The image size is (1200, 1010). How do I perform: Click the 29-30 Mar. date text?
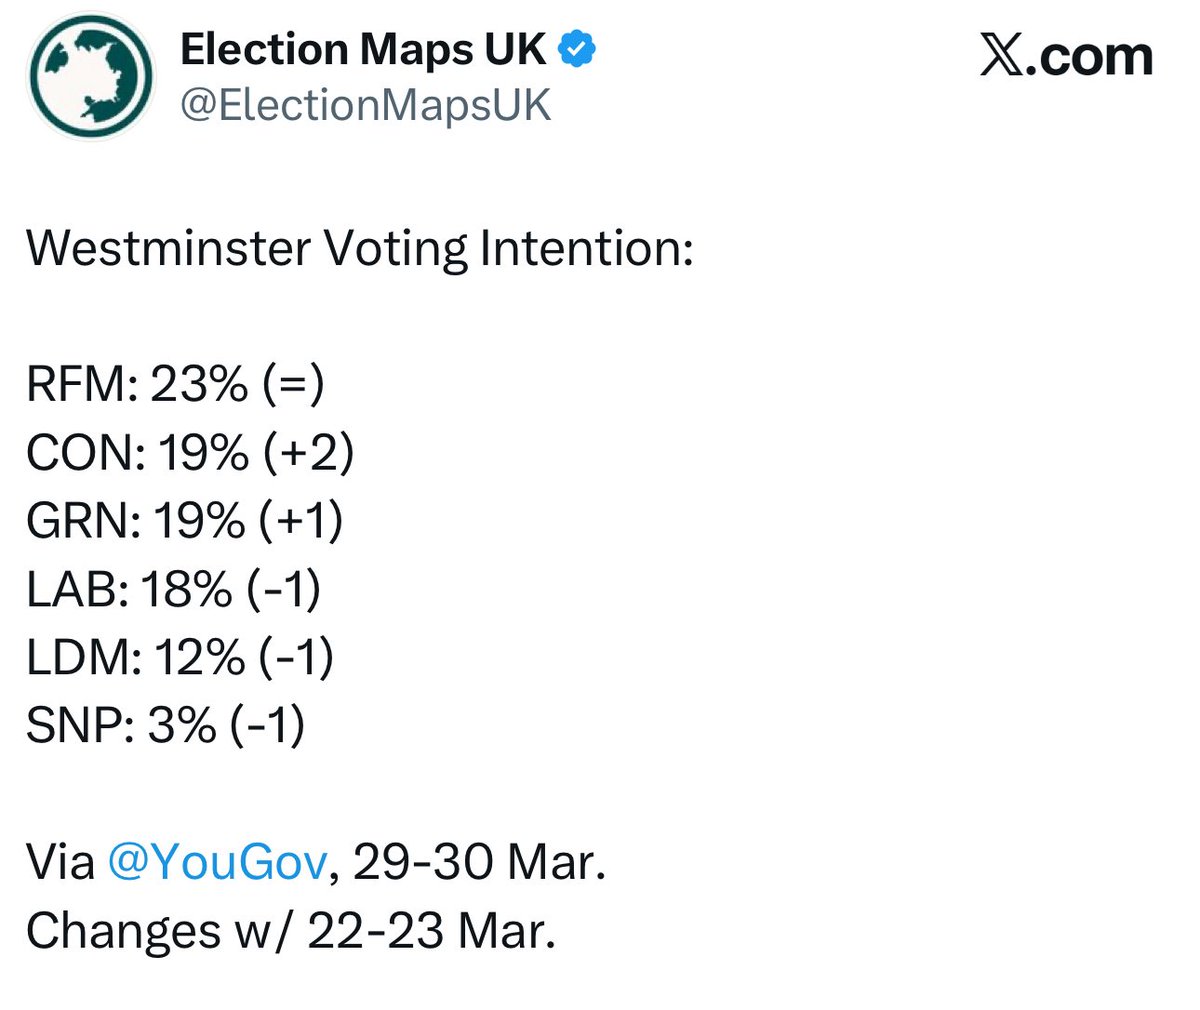[480, 861]
